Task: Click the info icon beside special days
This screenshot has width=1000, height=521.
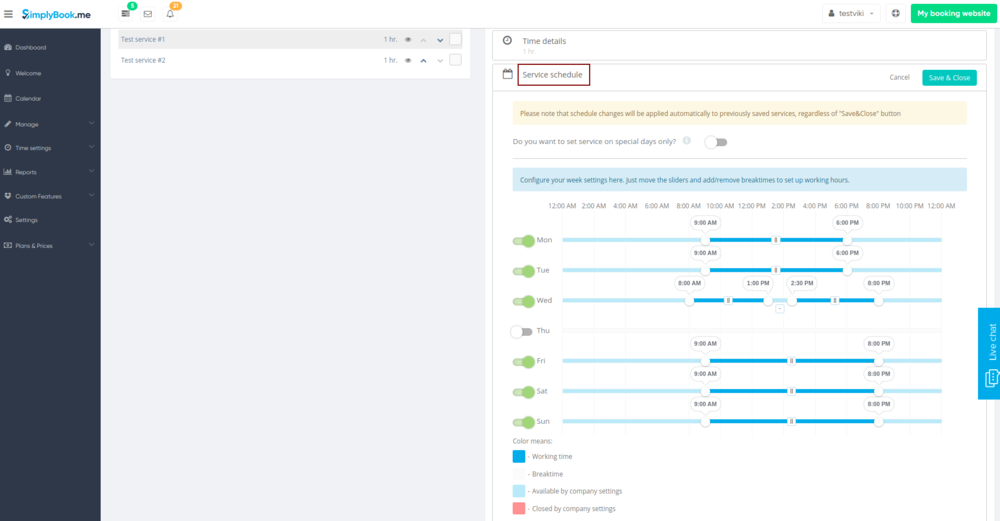Action: pos(687,141)
